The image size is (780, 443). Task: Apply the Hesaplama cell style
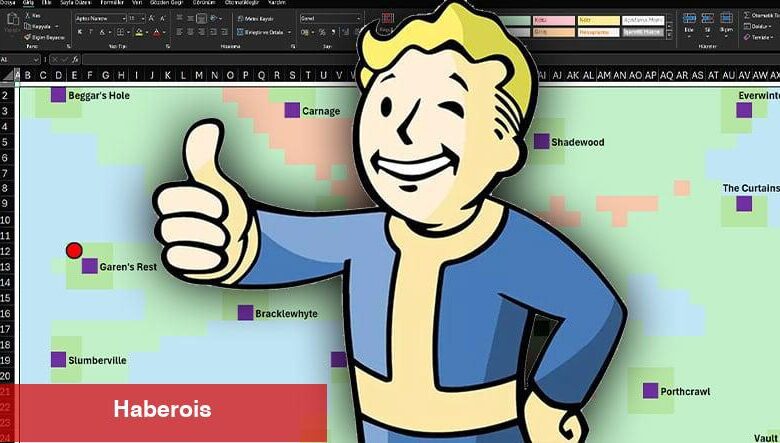pos(598,32)
